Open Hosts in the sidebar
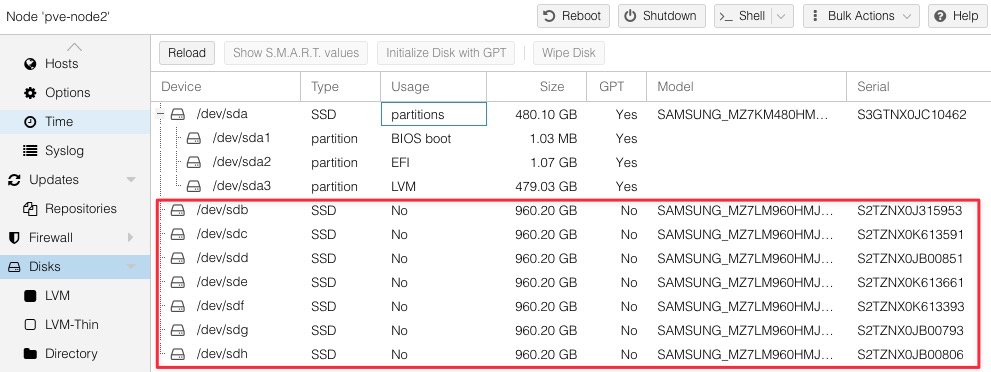991x372 pixels. (x=61, y=64)
